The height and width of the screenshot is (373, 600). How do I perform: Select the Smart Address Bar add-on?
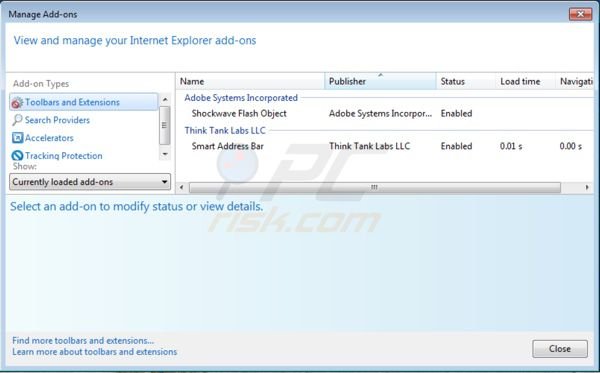pyautogui.click(x=227, y=146)
